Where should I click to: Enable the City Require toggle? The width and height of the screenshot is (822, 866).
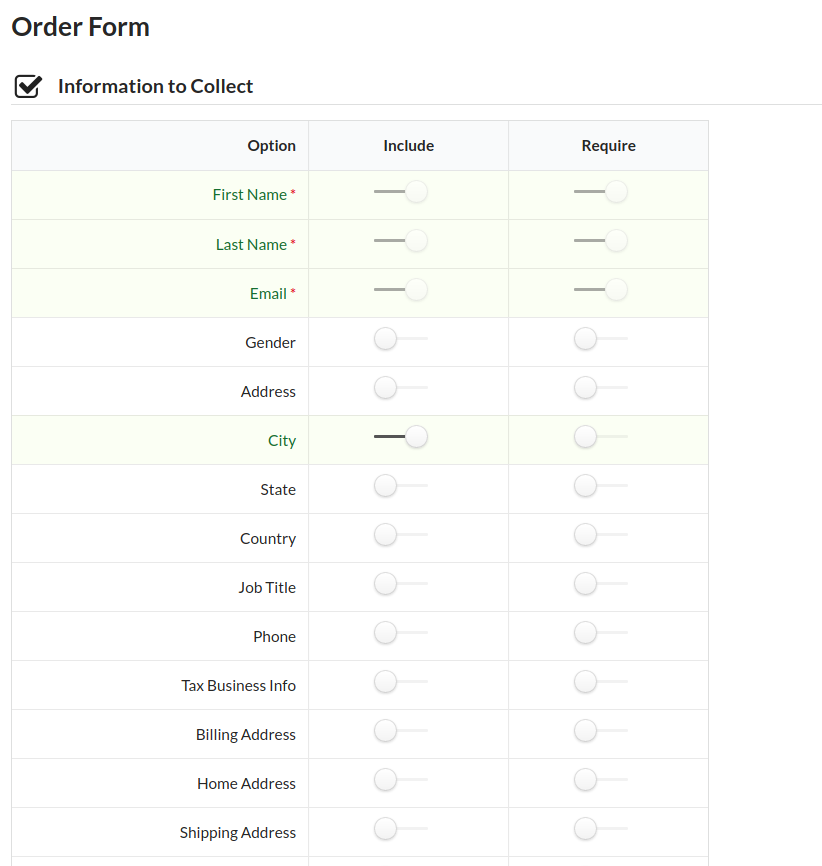601,437
